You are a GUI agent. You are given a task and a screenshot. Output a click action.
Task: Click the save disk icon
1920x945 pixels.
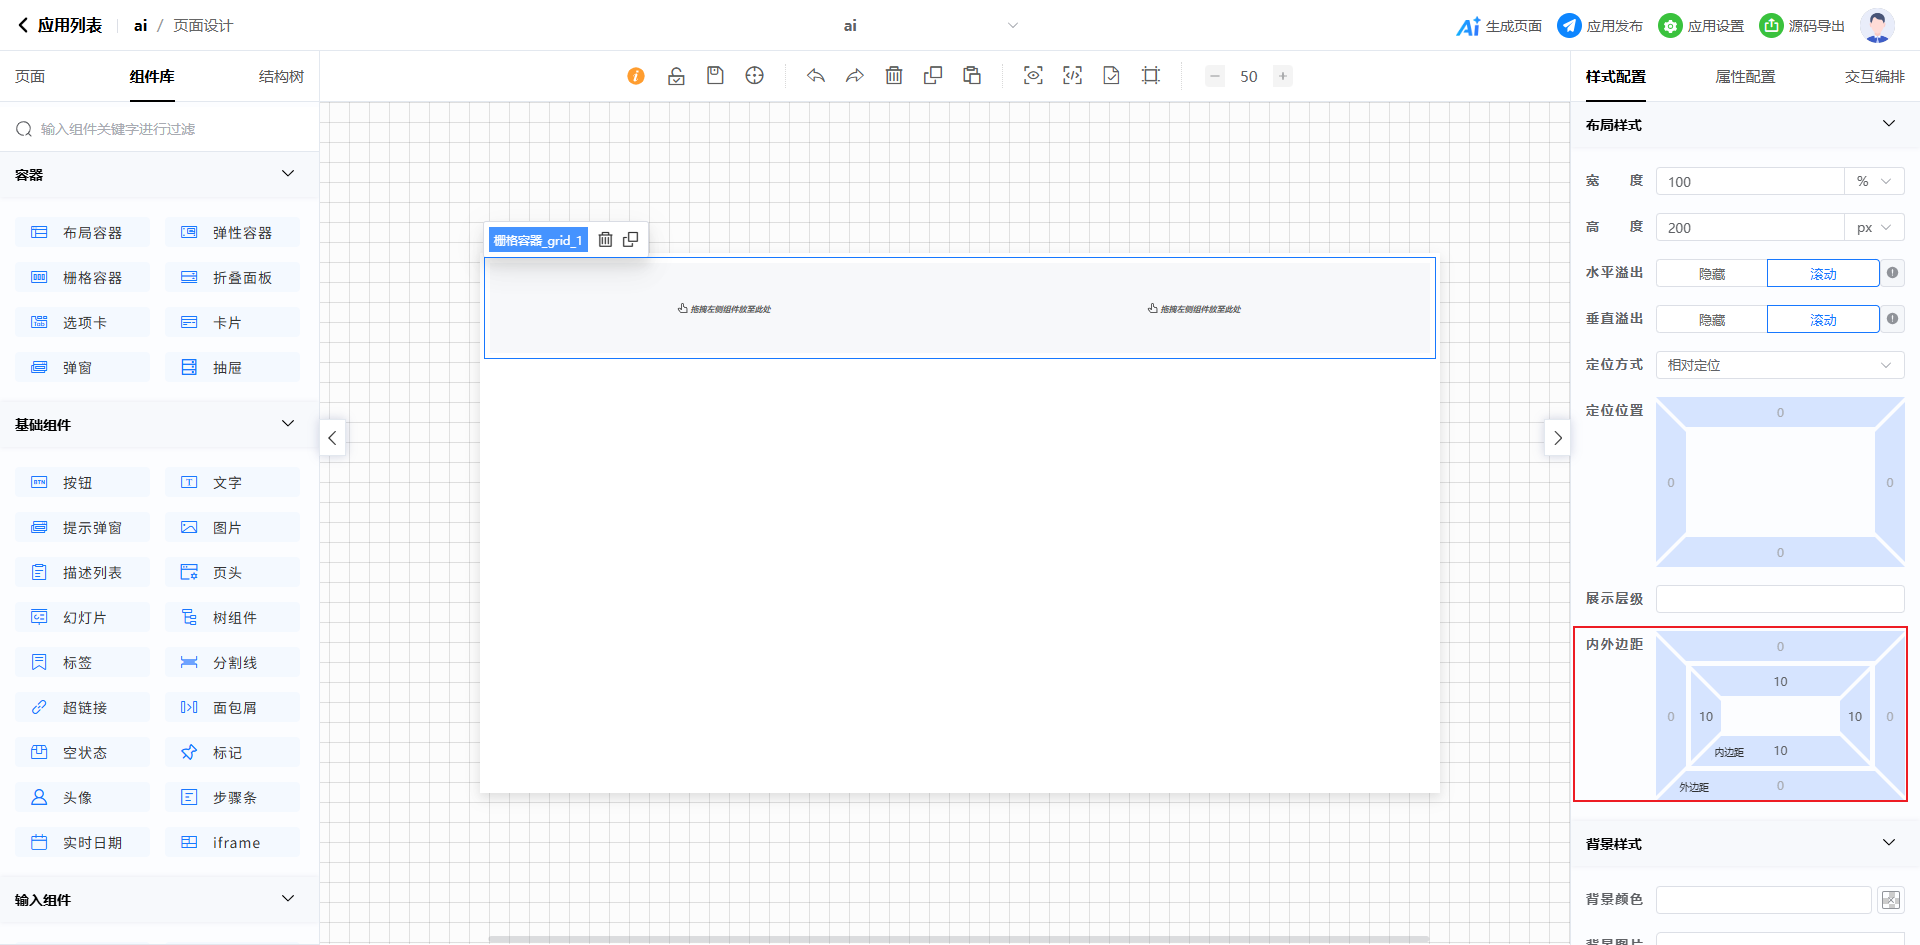(x=715, y=76)
